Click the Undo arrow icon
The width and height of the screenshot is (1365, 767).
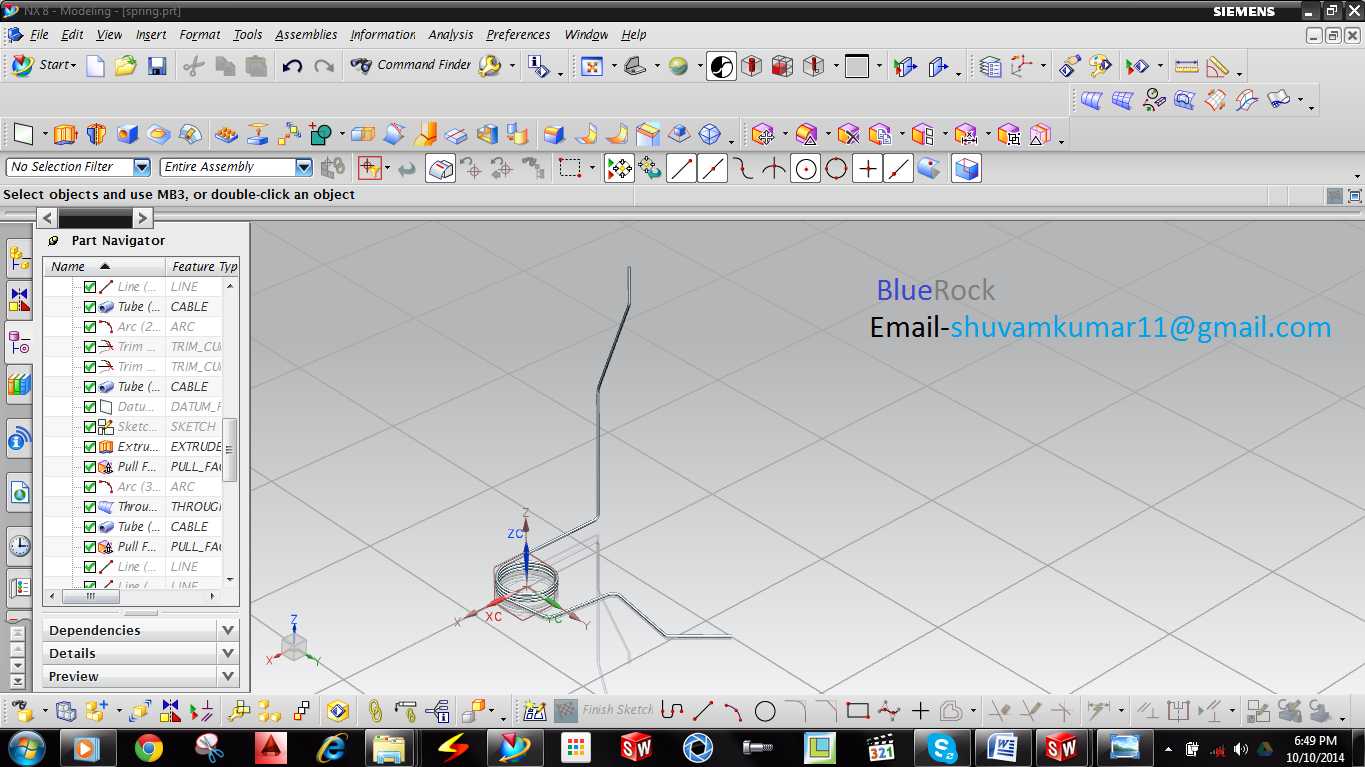click(x=292, y=66)
